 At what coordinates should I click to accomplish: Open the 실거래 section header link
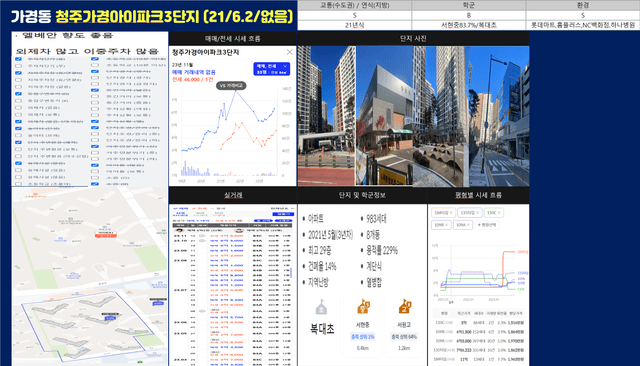pyautogui.click(x=233, y=195)
